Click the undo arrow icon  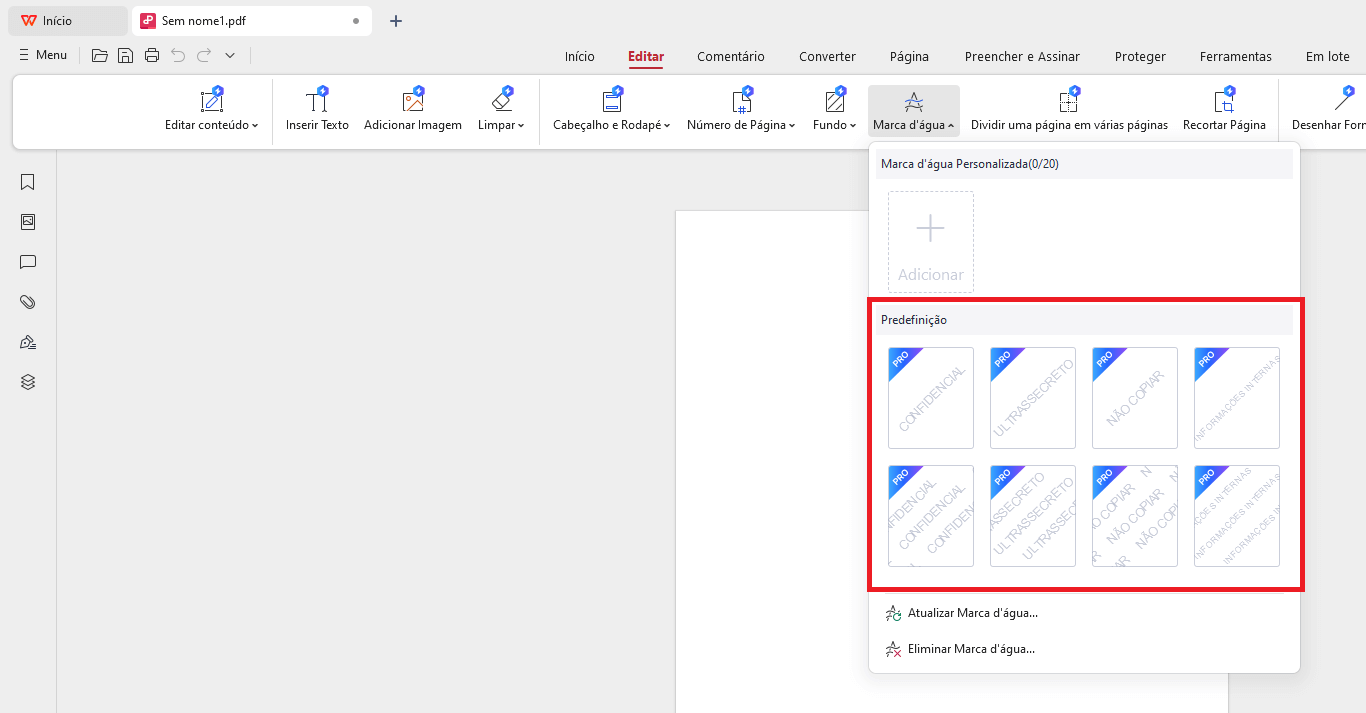pos(178,55)
